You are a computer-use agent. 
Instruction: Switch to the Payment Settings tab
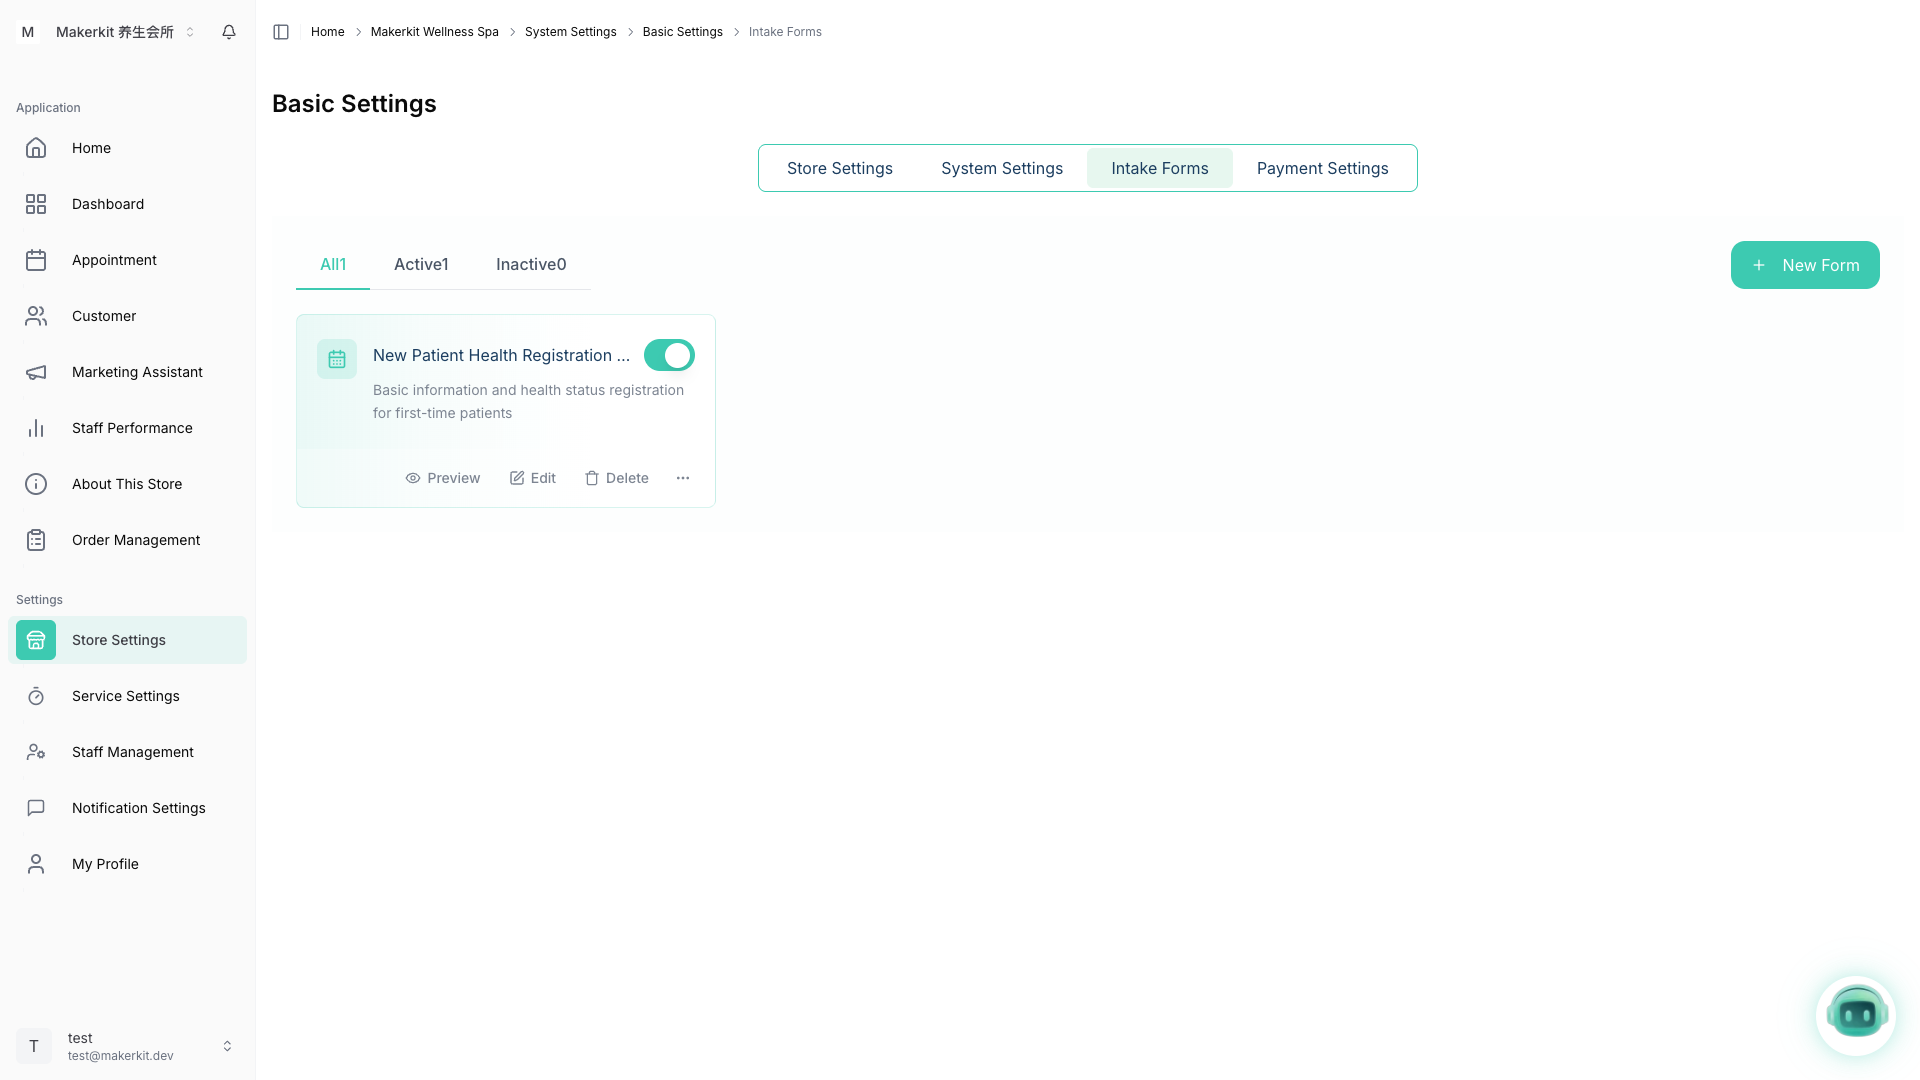coord(1322,168)
